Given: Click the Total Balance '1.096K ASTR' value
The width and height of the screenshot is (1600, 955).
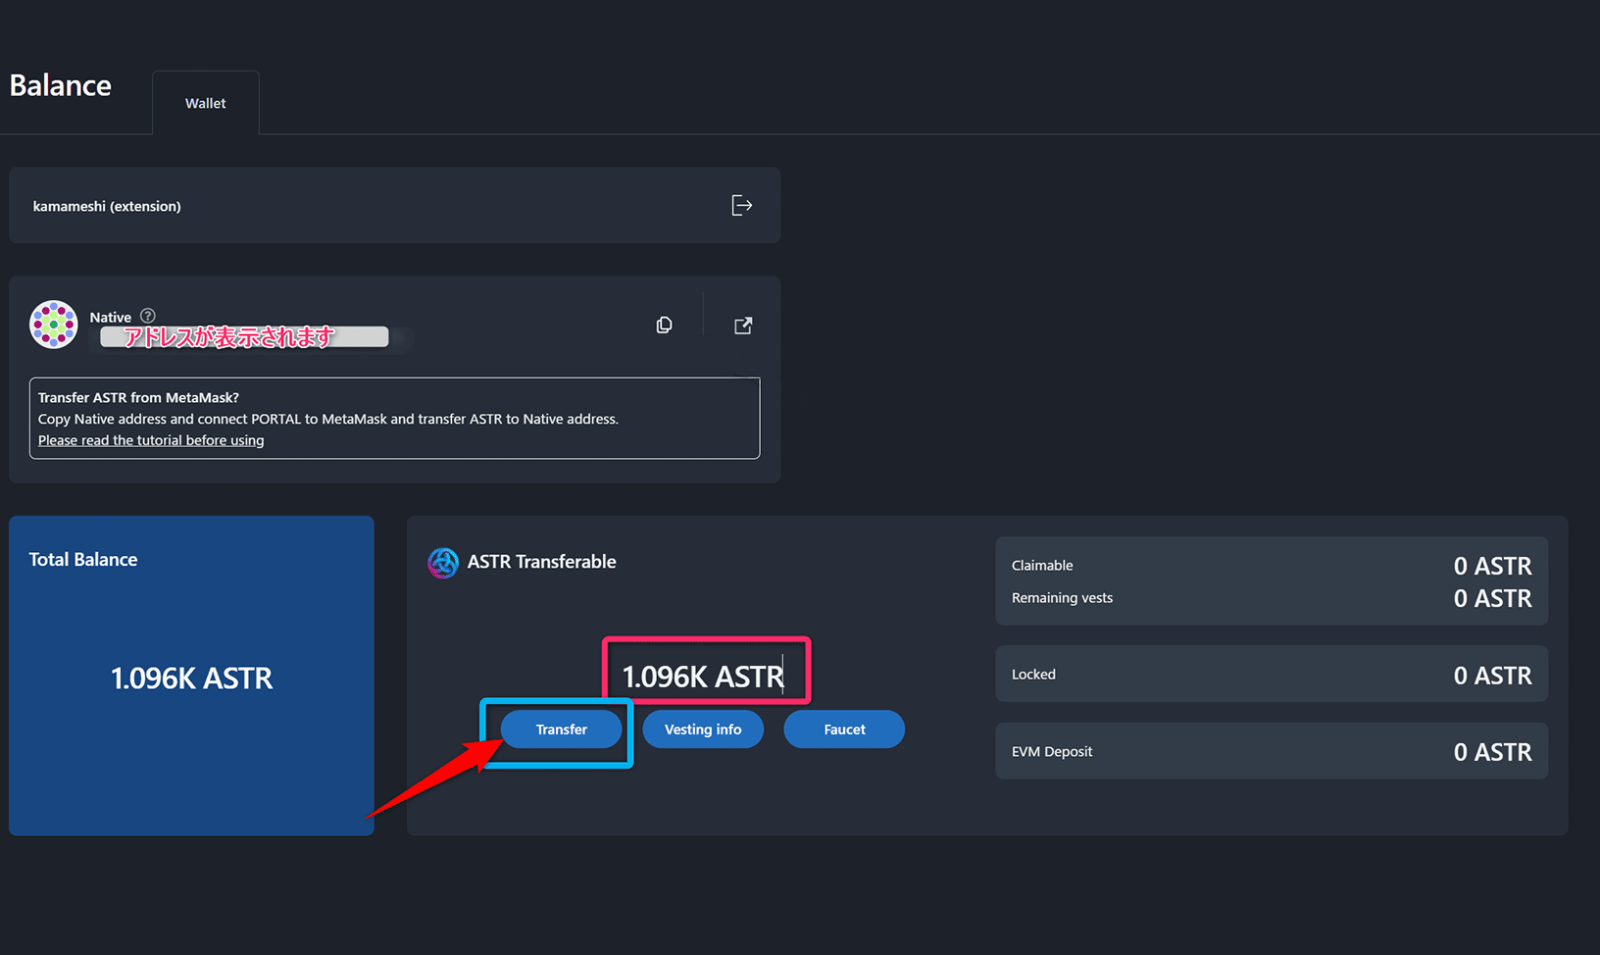Looking at the screenshot, I should tap(192, 678).
